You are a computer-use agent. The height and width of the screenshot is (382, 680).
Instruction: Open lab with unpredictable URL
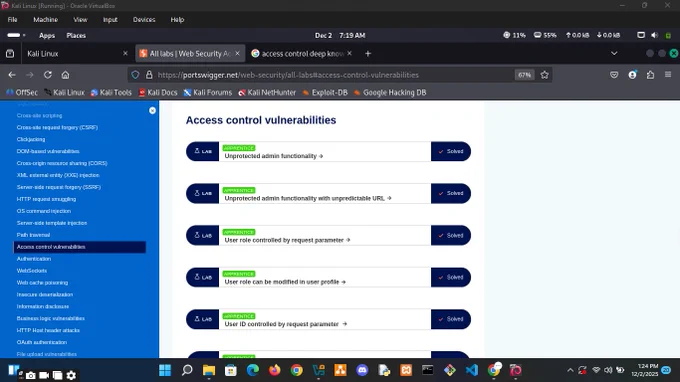308,198
